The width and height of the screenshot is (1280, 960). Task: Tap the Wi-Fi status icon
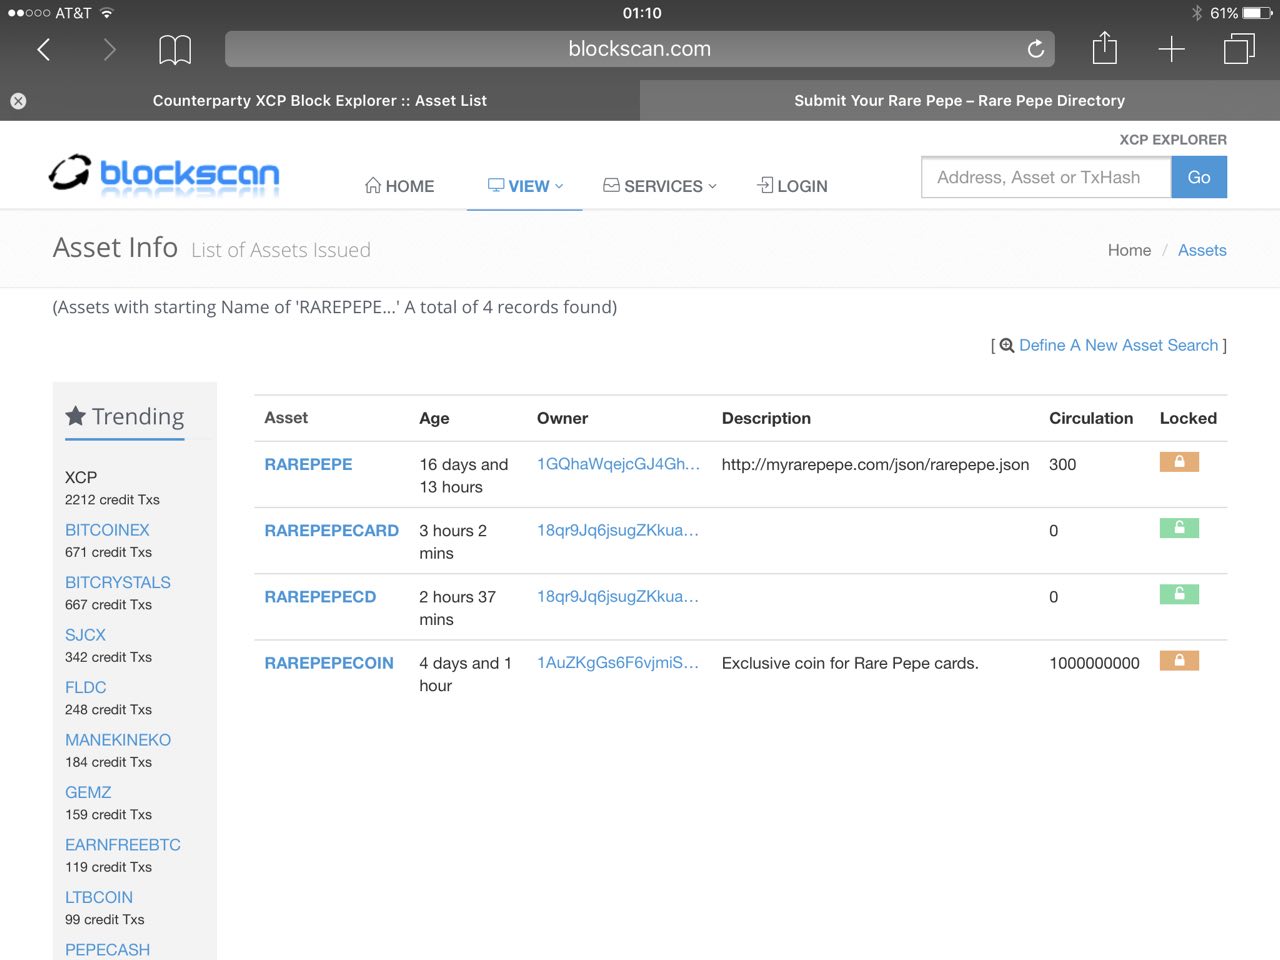[107, 13]
